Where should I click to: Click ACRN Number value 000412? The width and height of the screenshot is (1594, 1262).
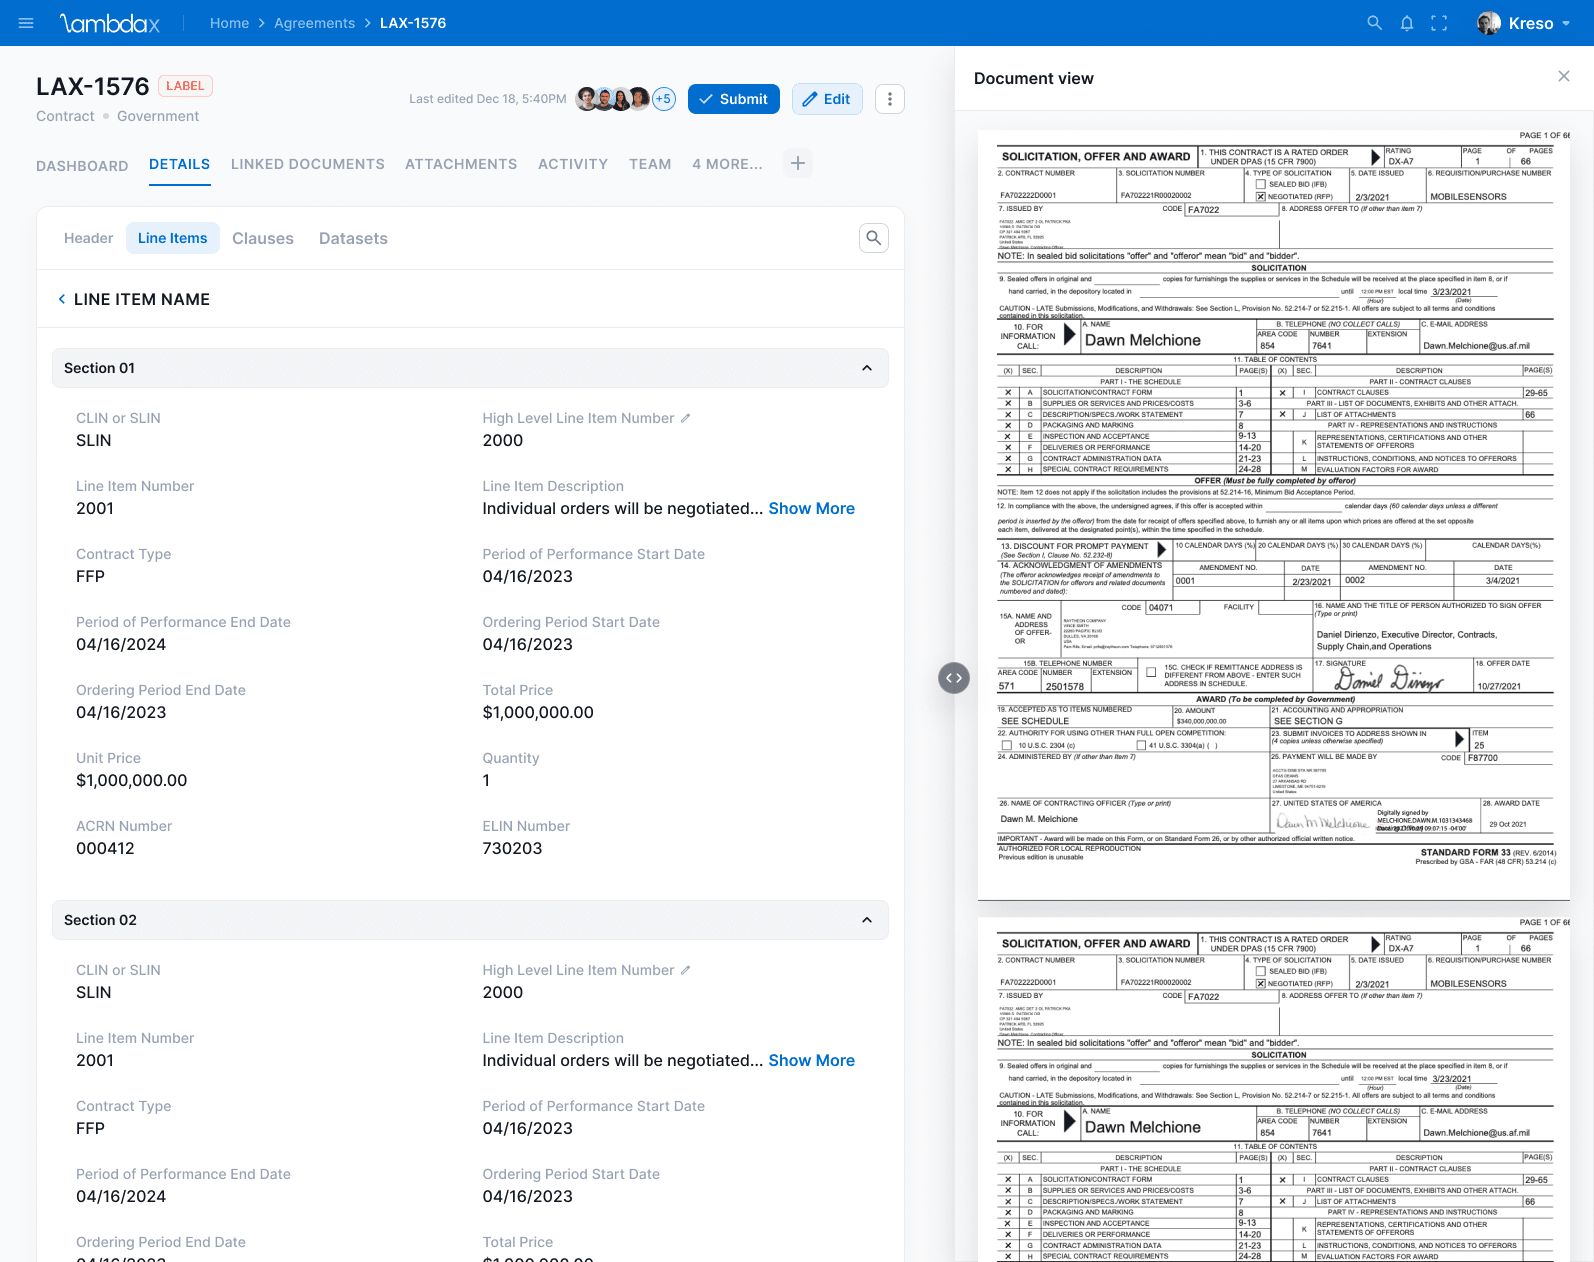coord(105,848)
